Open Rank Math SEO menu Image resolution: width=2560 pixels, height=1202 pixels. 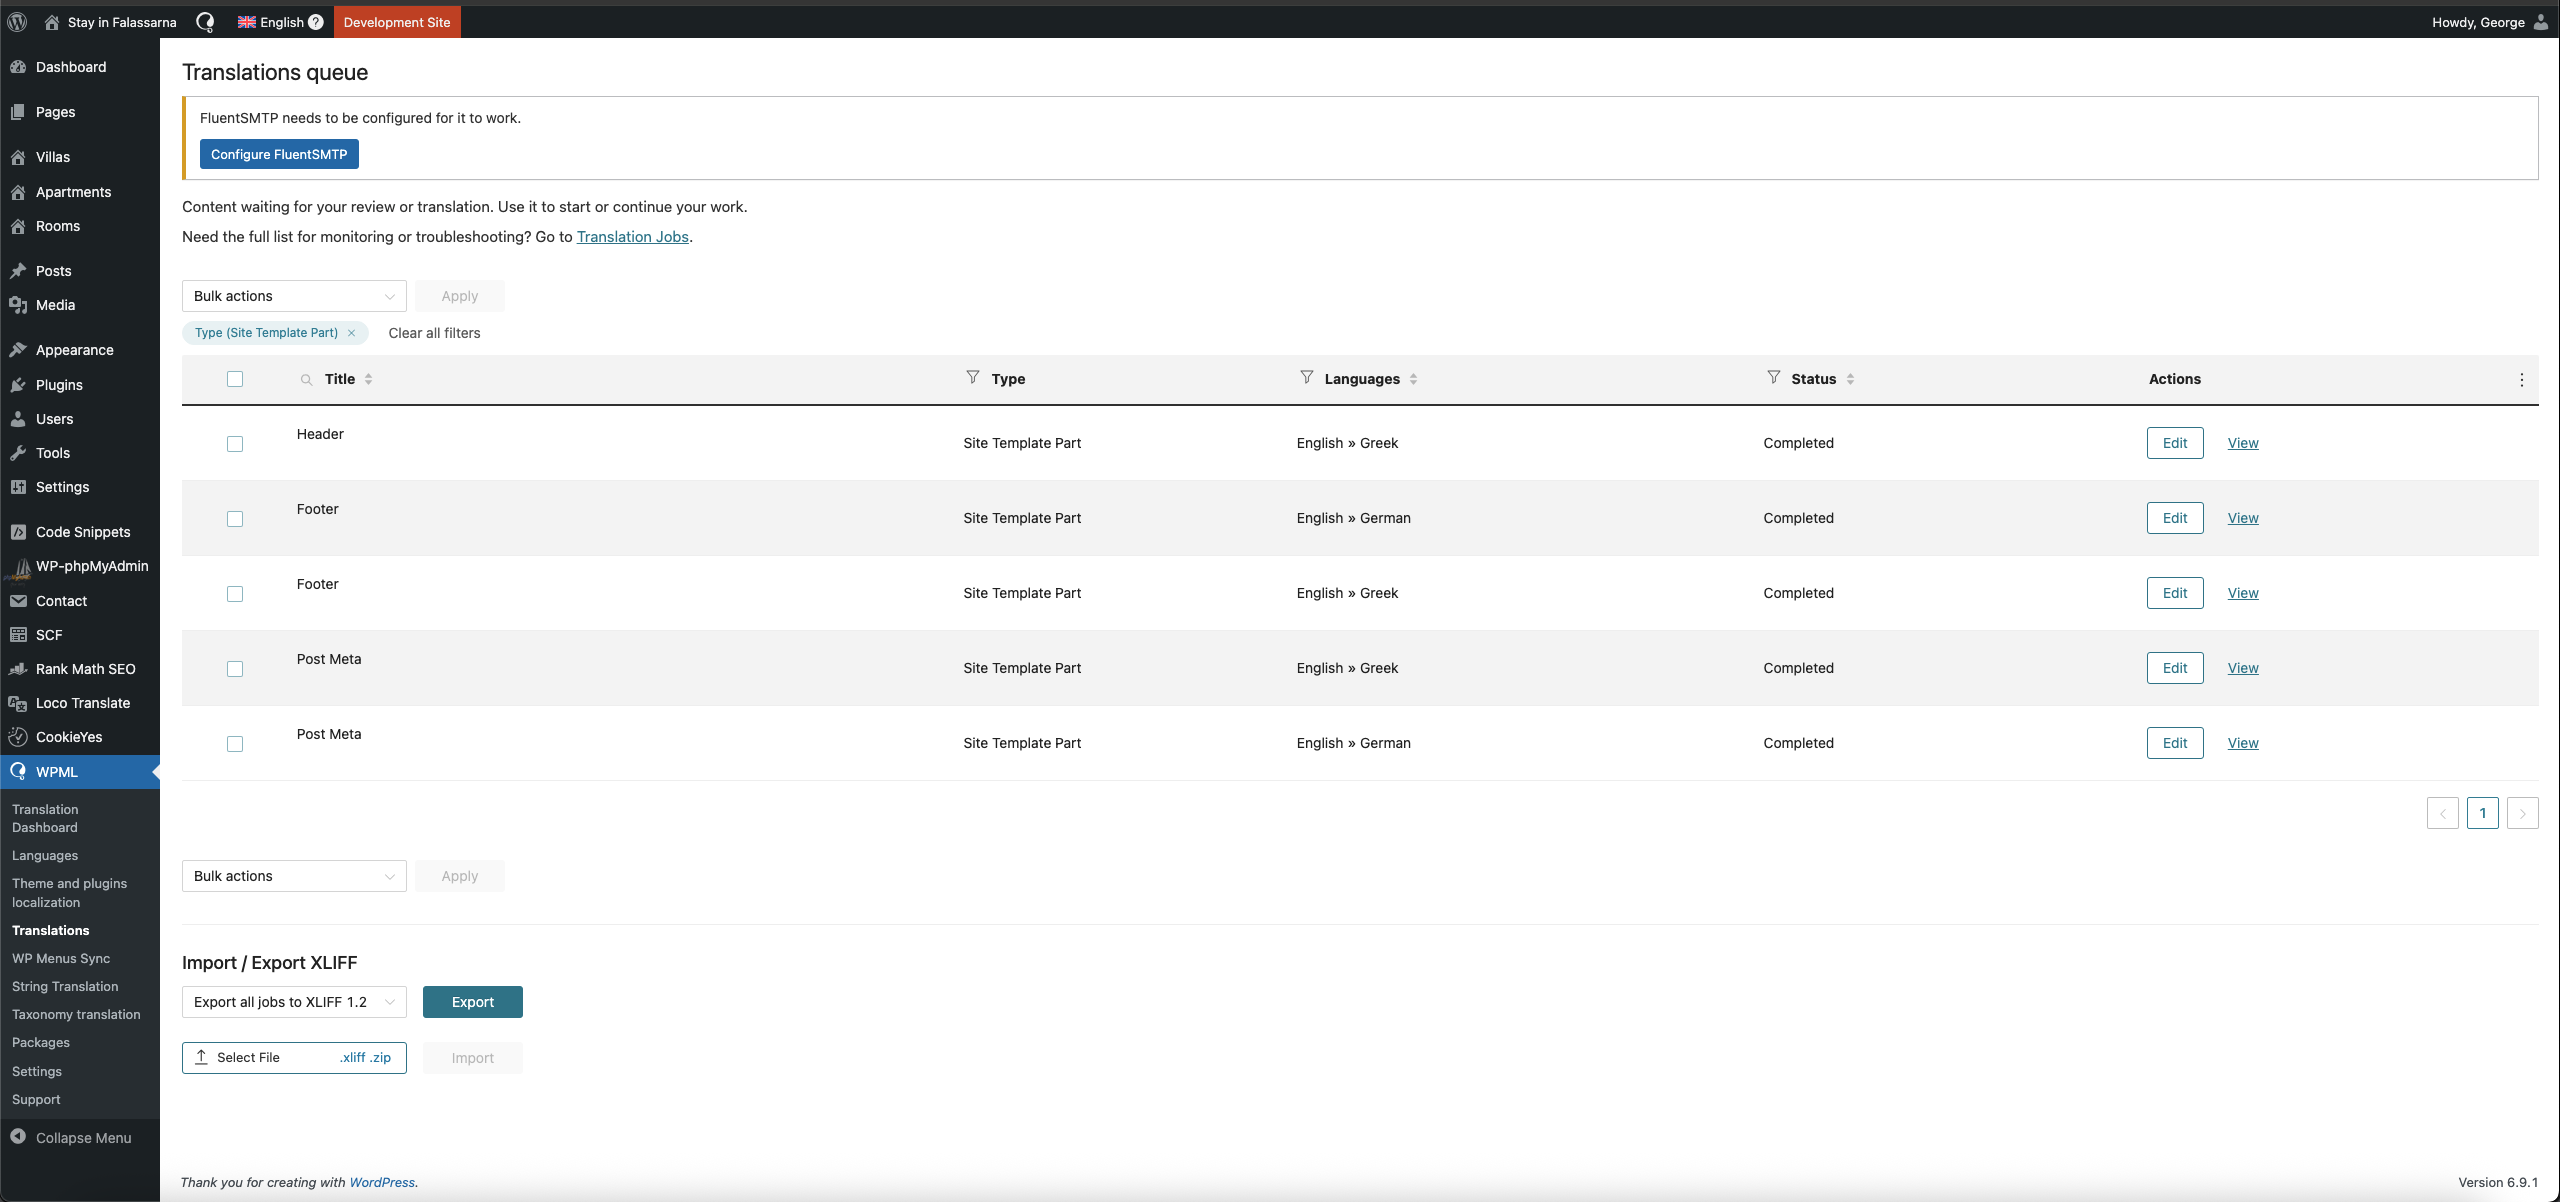[x=85, y=669]
